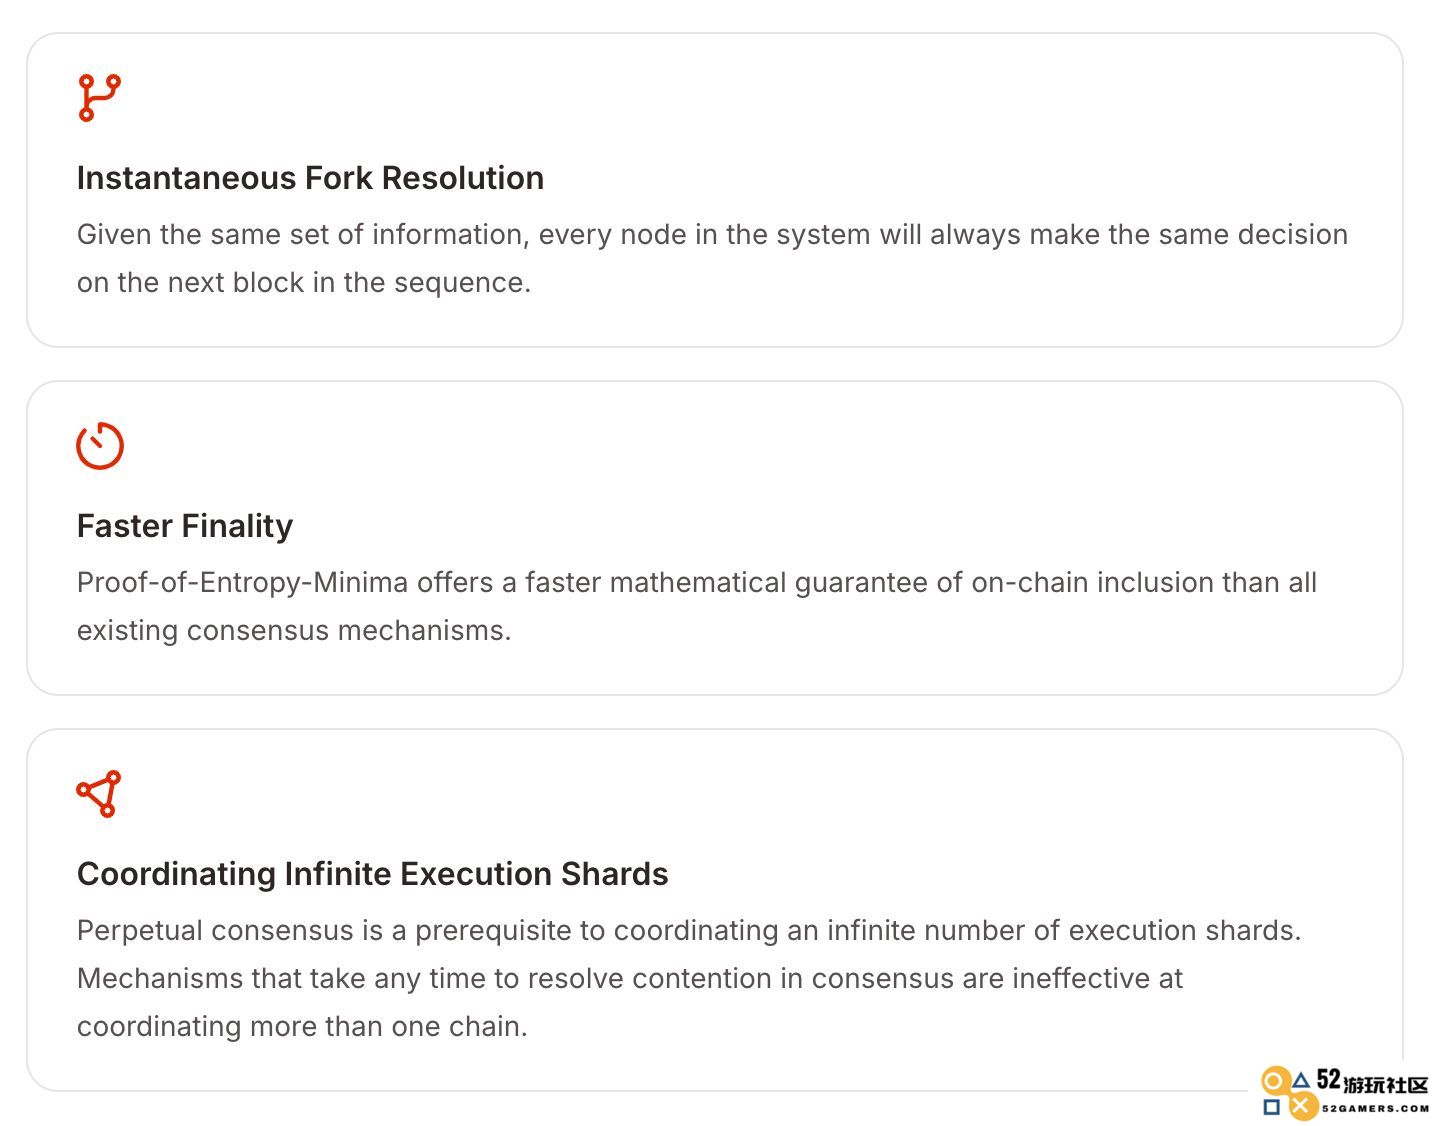Click the 'coordinating more than one chain.' line
The height and width of the screenshot is (1126, 1438).
point(302,1026)
